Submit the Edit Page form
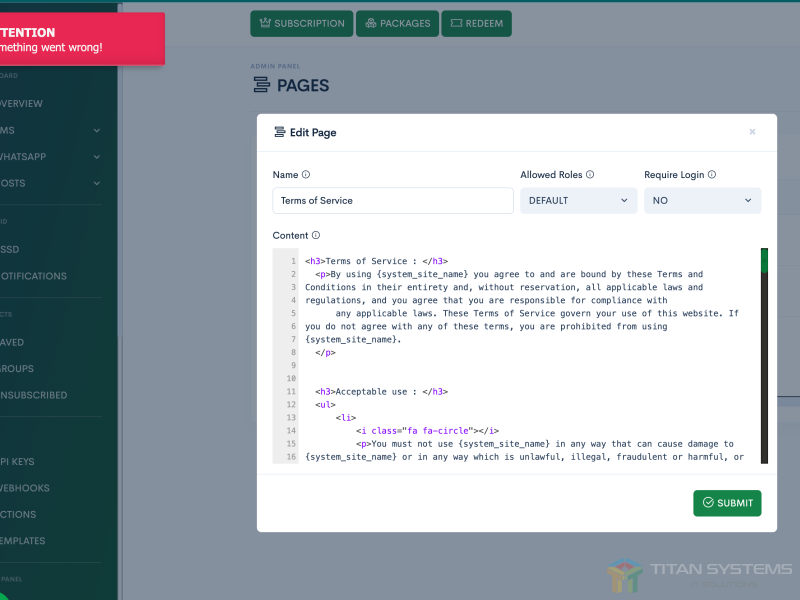The width and height of the screenshot is (800, 600). pyautogui.click(x=727, y=503)
